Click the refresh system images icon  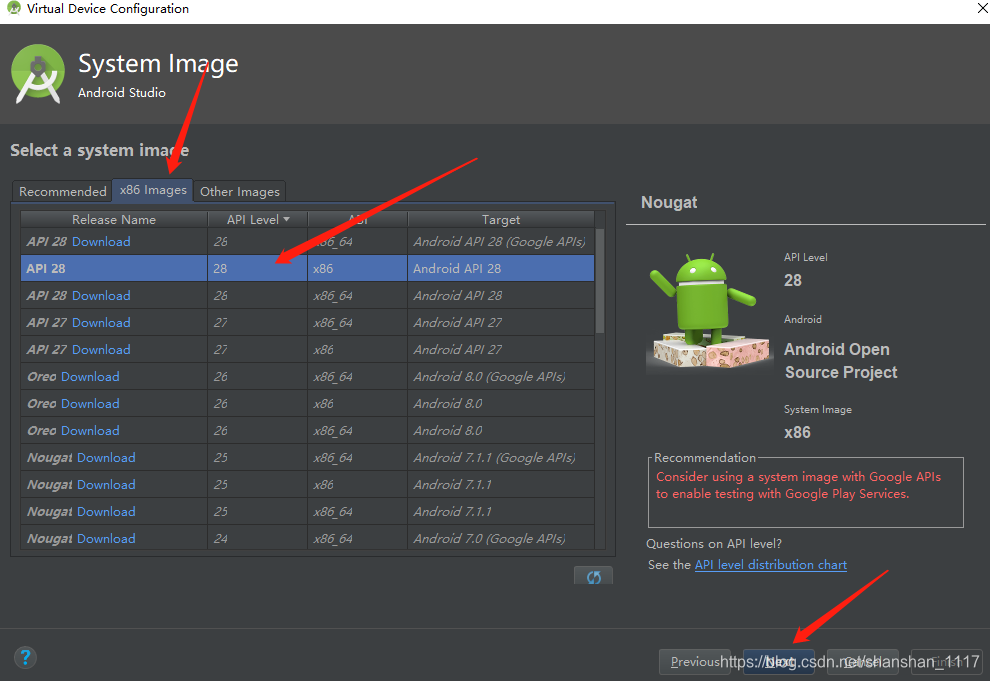click(593, 576)
